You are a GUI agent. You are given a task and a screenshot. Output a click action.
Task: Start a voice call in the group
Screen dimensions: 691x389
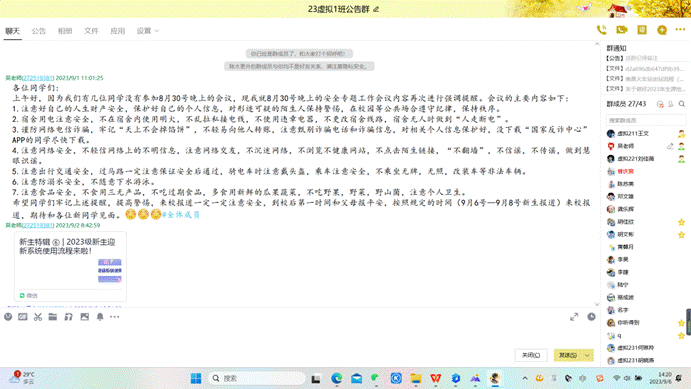tap(602, 30)
